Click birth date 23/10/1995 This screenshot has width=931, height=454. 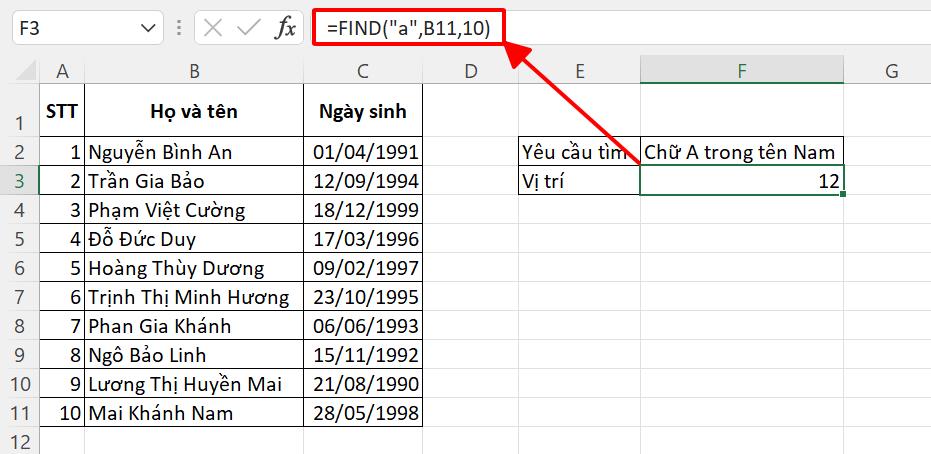click(x=363, y=297)
